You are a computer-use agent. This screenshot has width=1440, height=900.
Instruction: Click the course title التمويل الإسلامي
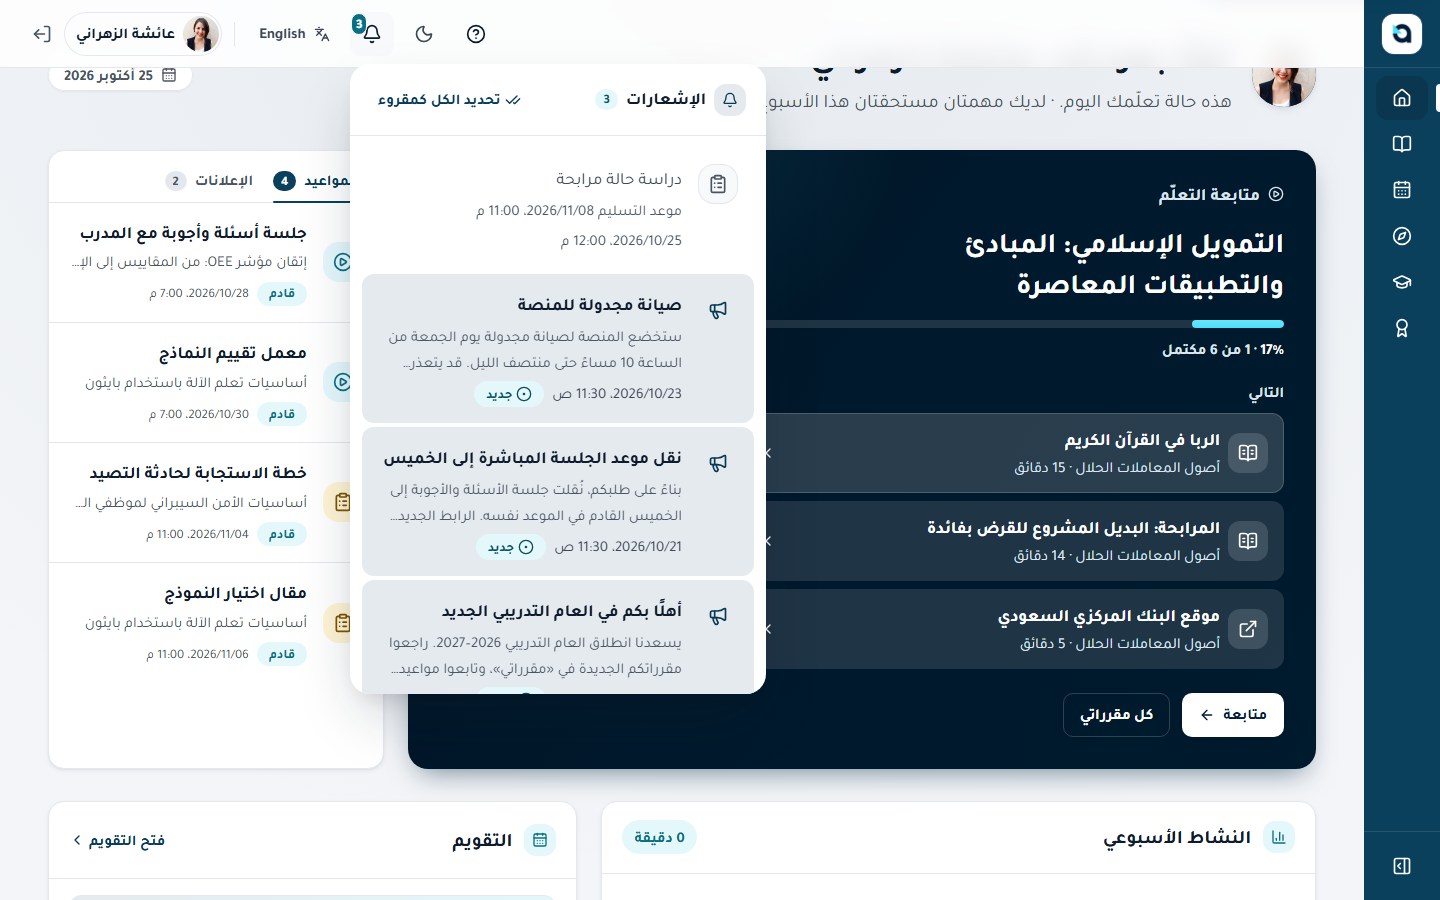pyautogui.click(x=1124, y=264)
